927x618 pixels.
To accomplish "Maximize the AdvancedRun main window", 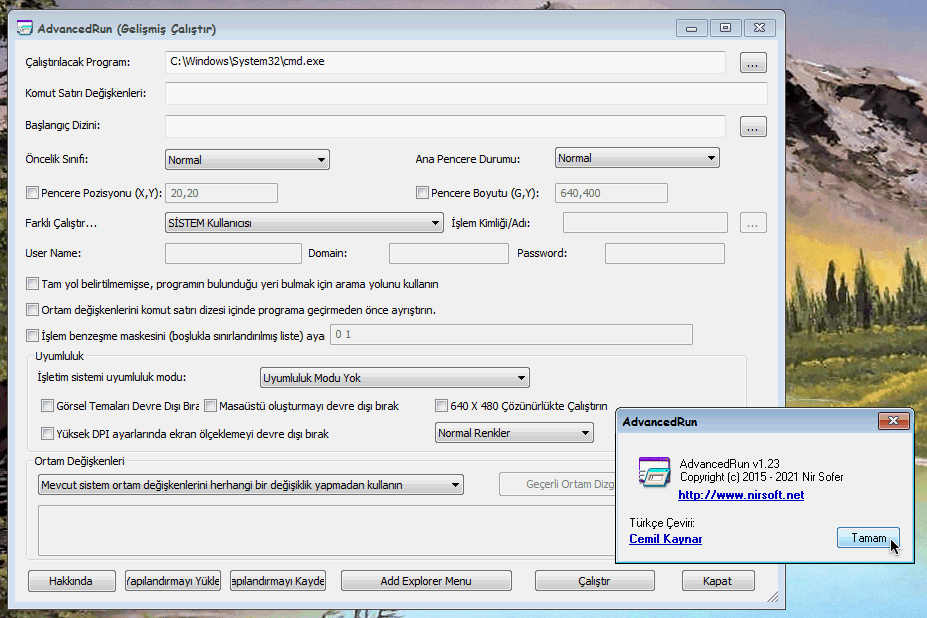I will (725, 28).
